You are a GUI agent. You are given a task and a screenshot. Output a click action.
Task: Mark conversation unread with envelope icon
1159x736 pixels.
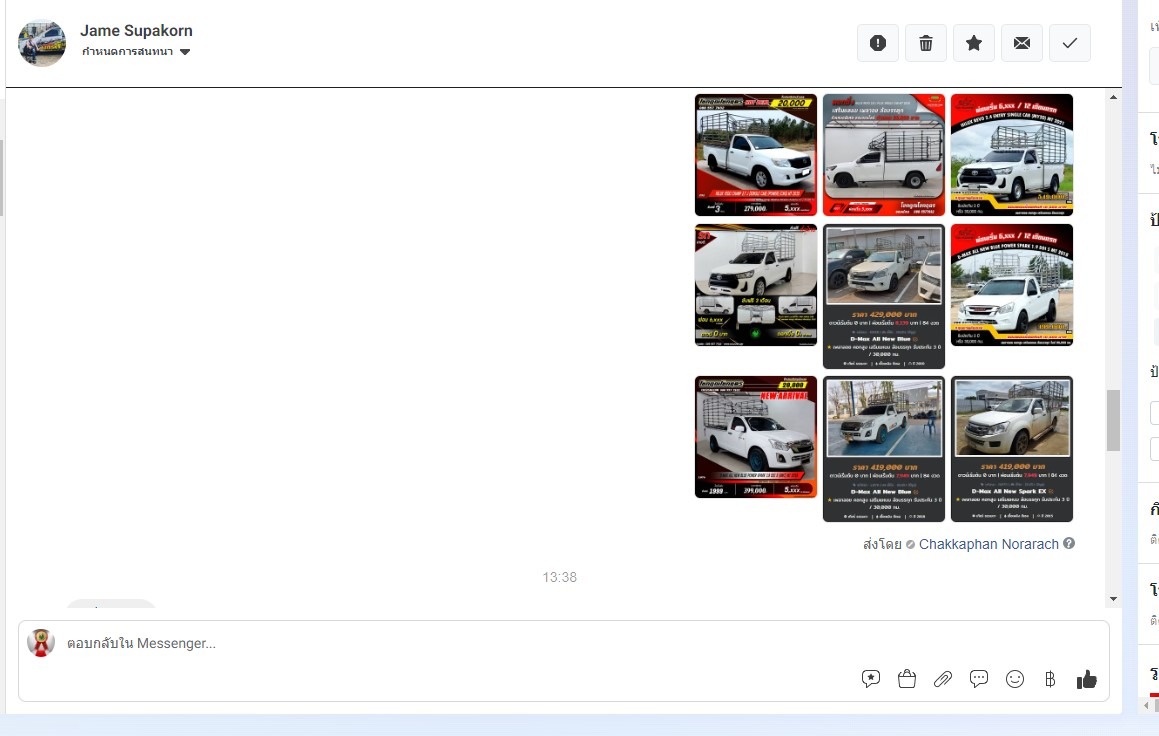[x=1022, y=43]
